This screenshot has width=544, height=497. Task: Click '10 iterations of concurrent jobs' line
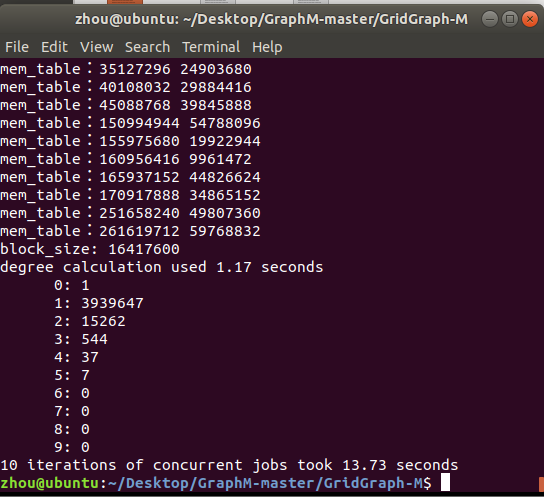point(229,465)
